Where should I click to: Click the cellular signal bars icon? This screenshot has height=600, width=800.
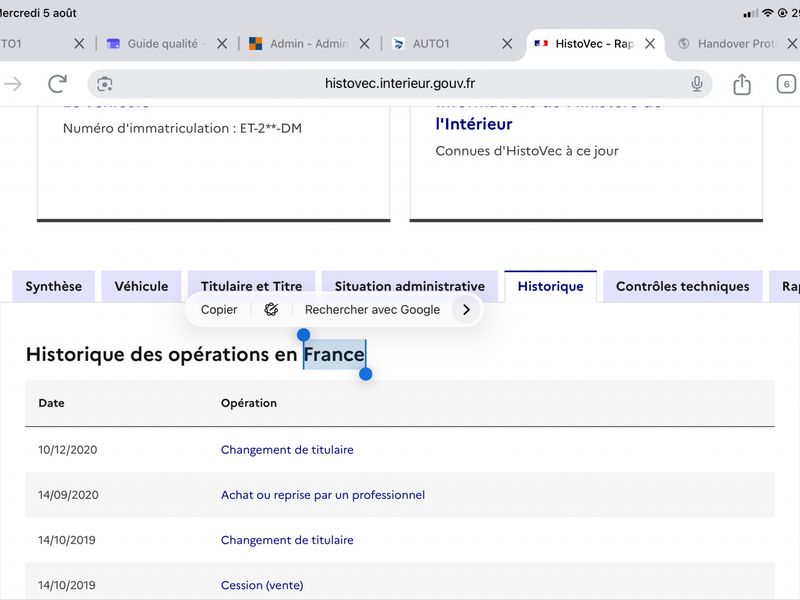click(751, 14)
